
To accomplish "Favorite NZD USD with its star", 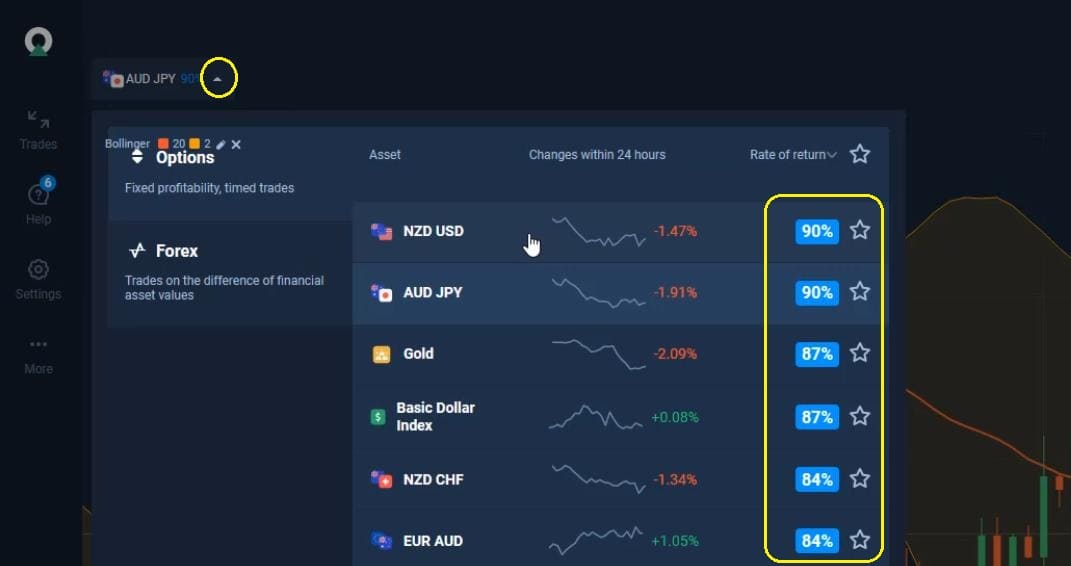I will pyautogui.click(x=860, y=231).
